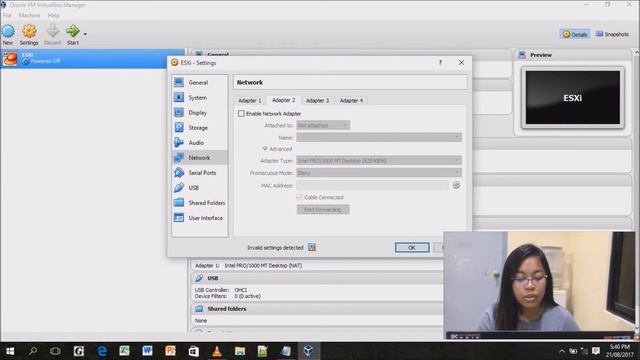Screen dimensions: 640x360
Task: Show hidden system tray icons
Action: (x=562, y=351)
